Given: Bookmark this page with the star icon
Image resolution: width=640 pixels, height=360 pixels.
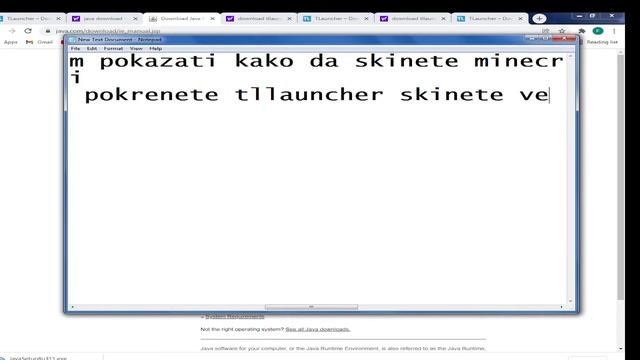Looking at the screenshot, I should click(562, 31).
